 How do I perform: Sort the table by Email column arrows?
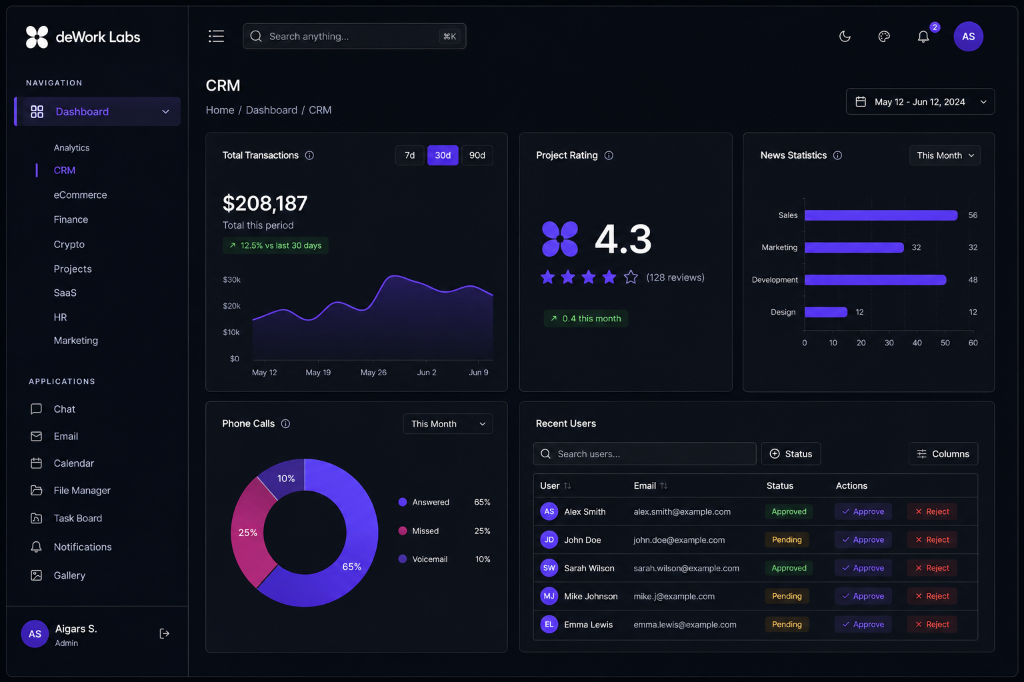click(664, 486)
